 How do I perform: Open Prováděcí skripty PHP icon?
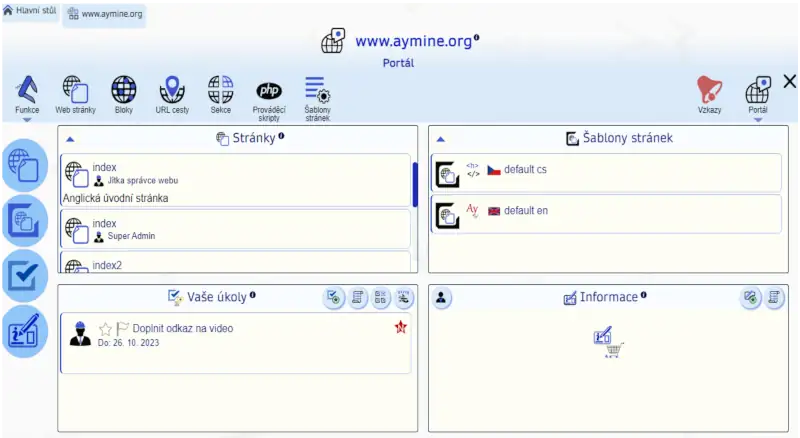[x=269, y=90]
